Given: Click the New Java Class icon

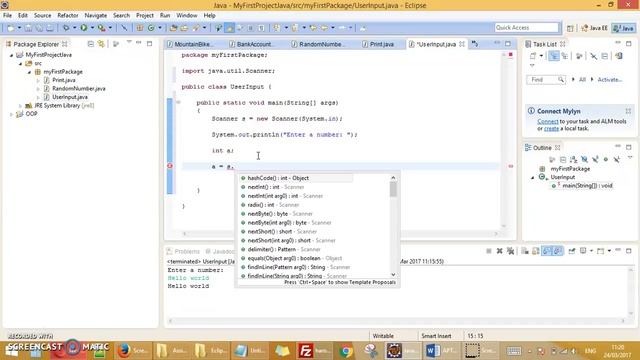Looking at the screenshot, I should (x=151, y=28).
